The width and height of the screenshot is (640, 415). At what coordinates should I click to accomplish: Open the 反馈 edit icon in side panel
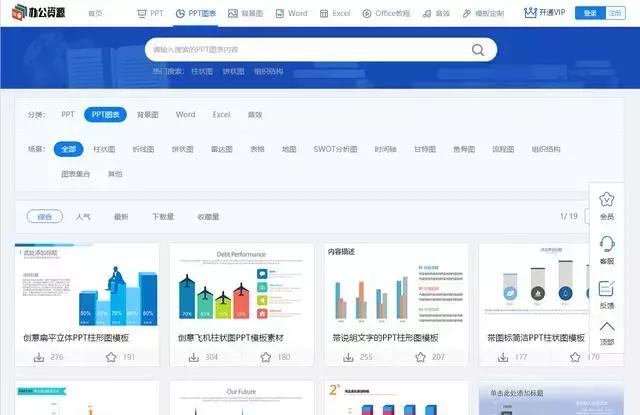click(607, 288)
